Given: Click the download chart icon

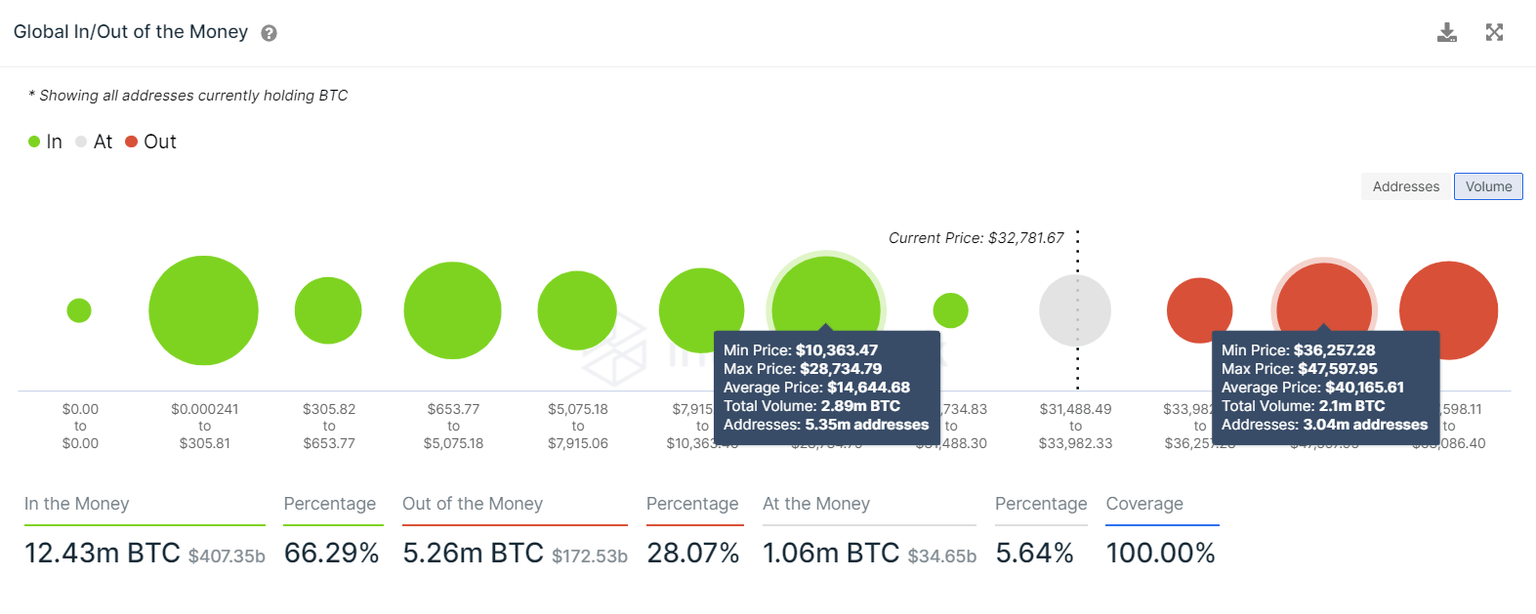Looking at the screenshot, I should click(x=1447, y=31).
